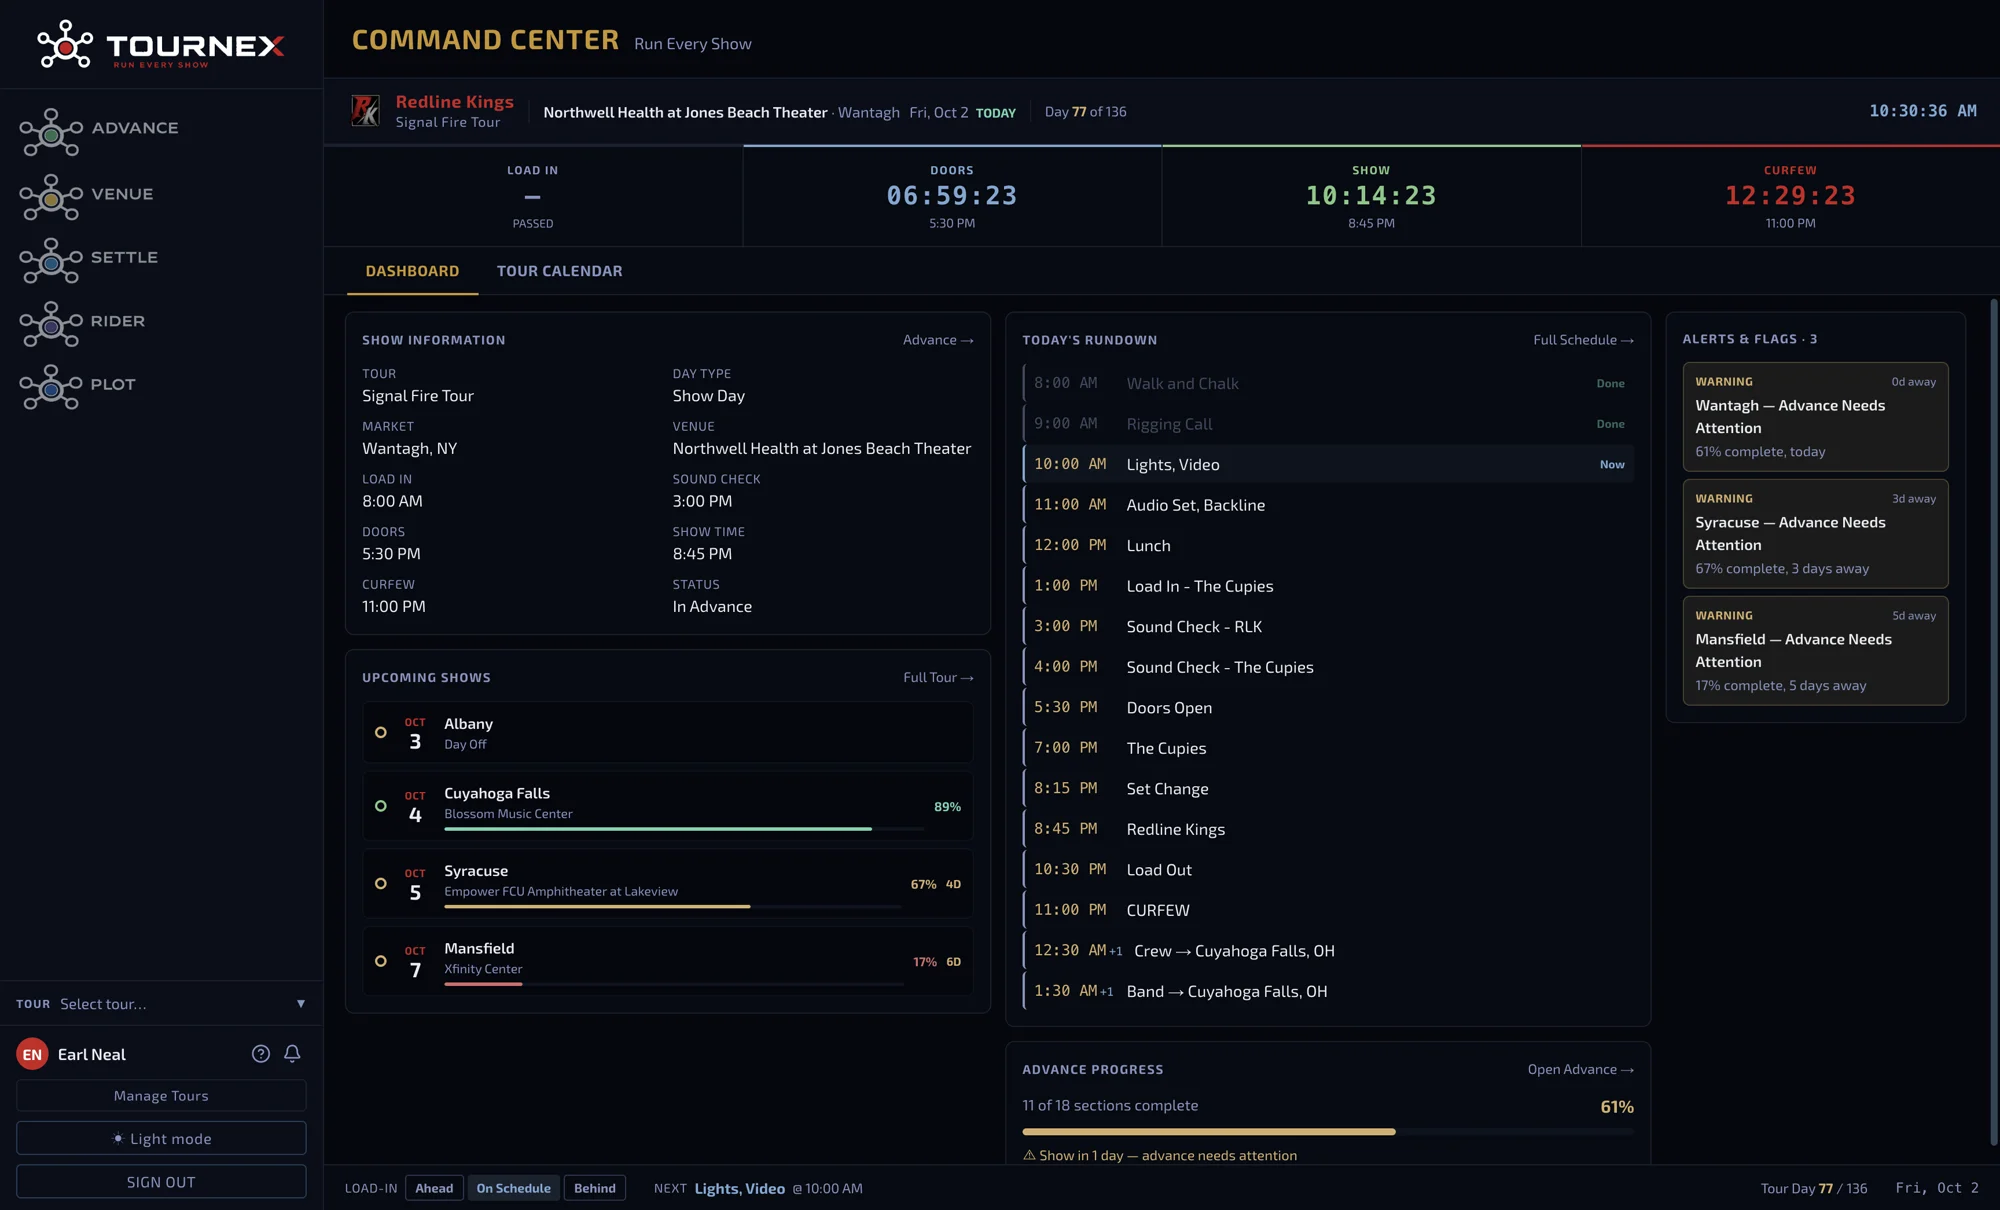Select the Lights, Video rundown row
This screenshot has height=1210, width=2000.
(x=1328, y=464)
